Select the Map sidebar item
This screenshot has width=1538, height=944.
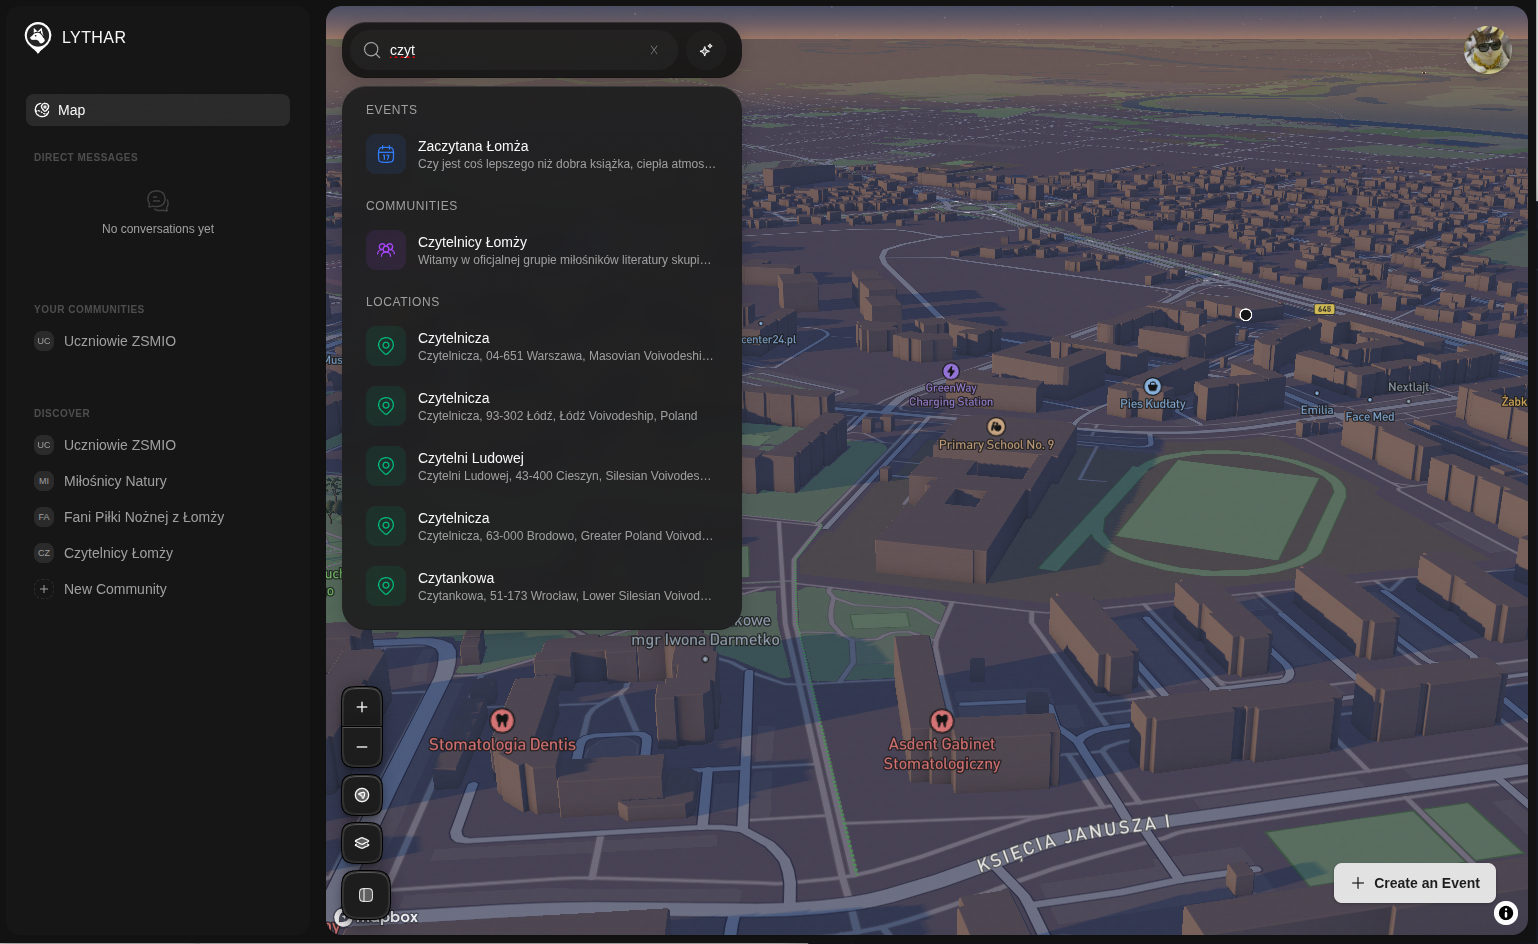[x=158, y=110]
